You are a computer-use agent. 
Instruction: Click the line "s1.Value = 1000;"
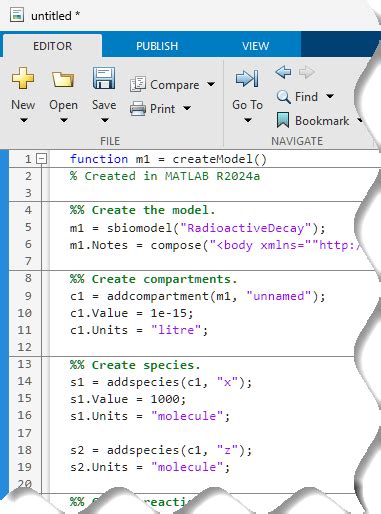pyautogui.click(x=128, y=399)
